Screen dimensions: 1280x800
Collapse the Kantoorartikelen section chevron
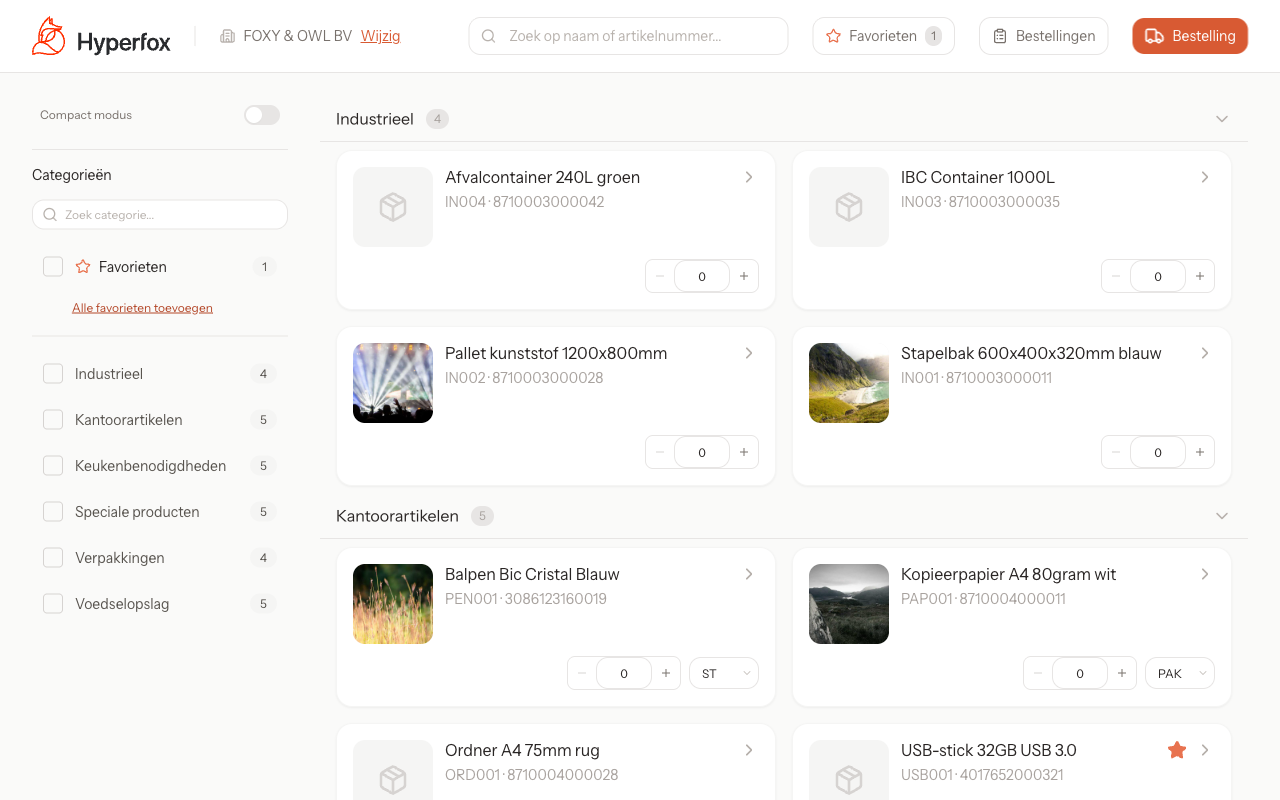(x=1221, y=516)
